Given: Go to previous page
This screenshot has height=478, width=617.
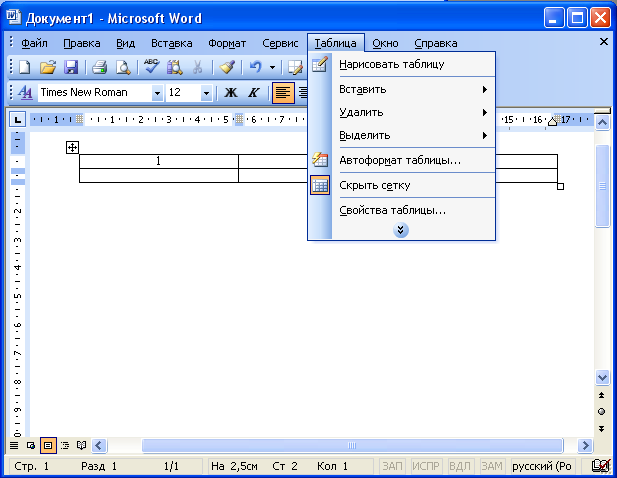Looking at the screenshot, I should pyautogui.click(x=602, y=395).
